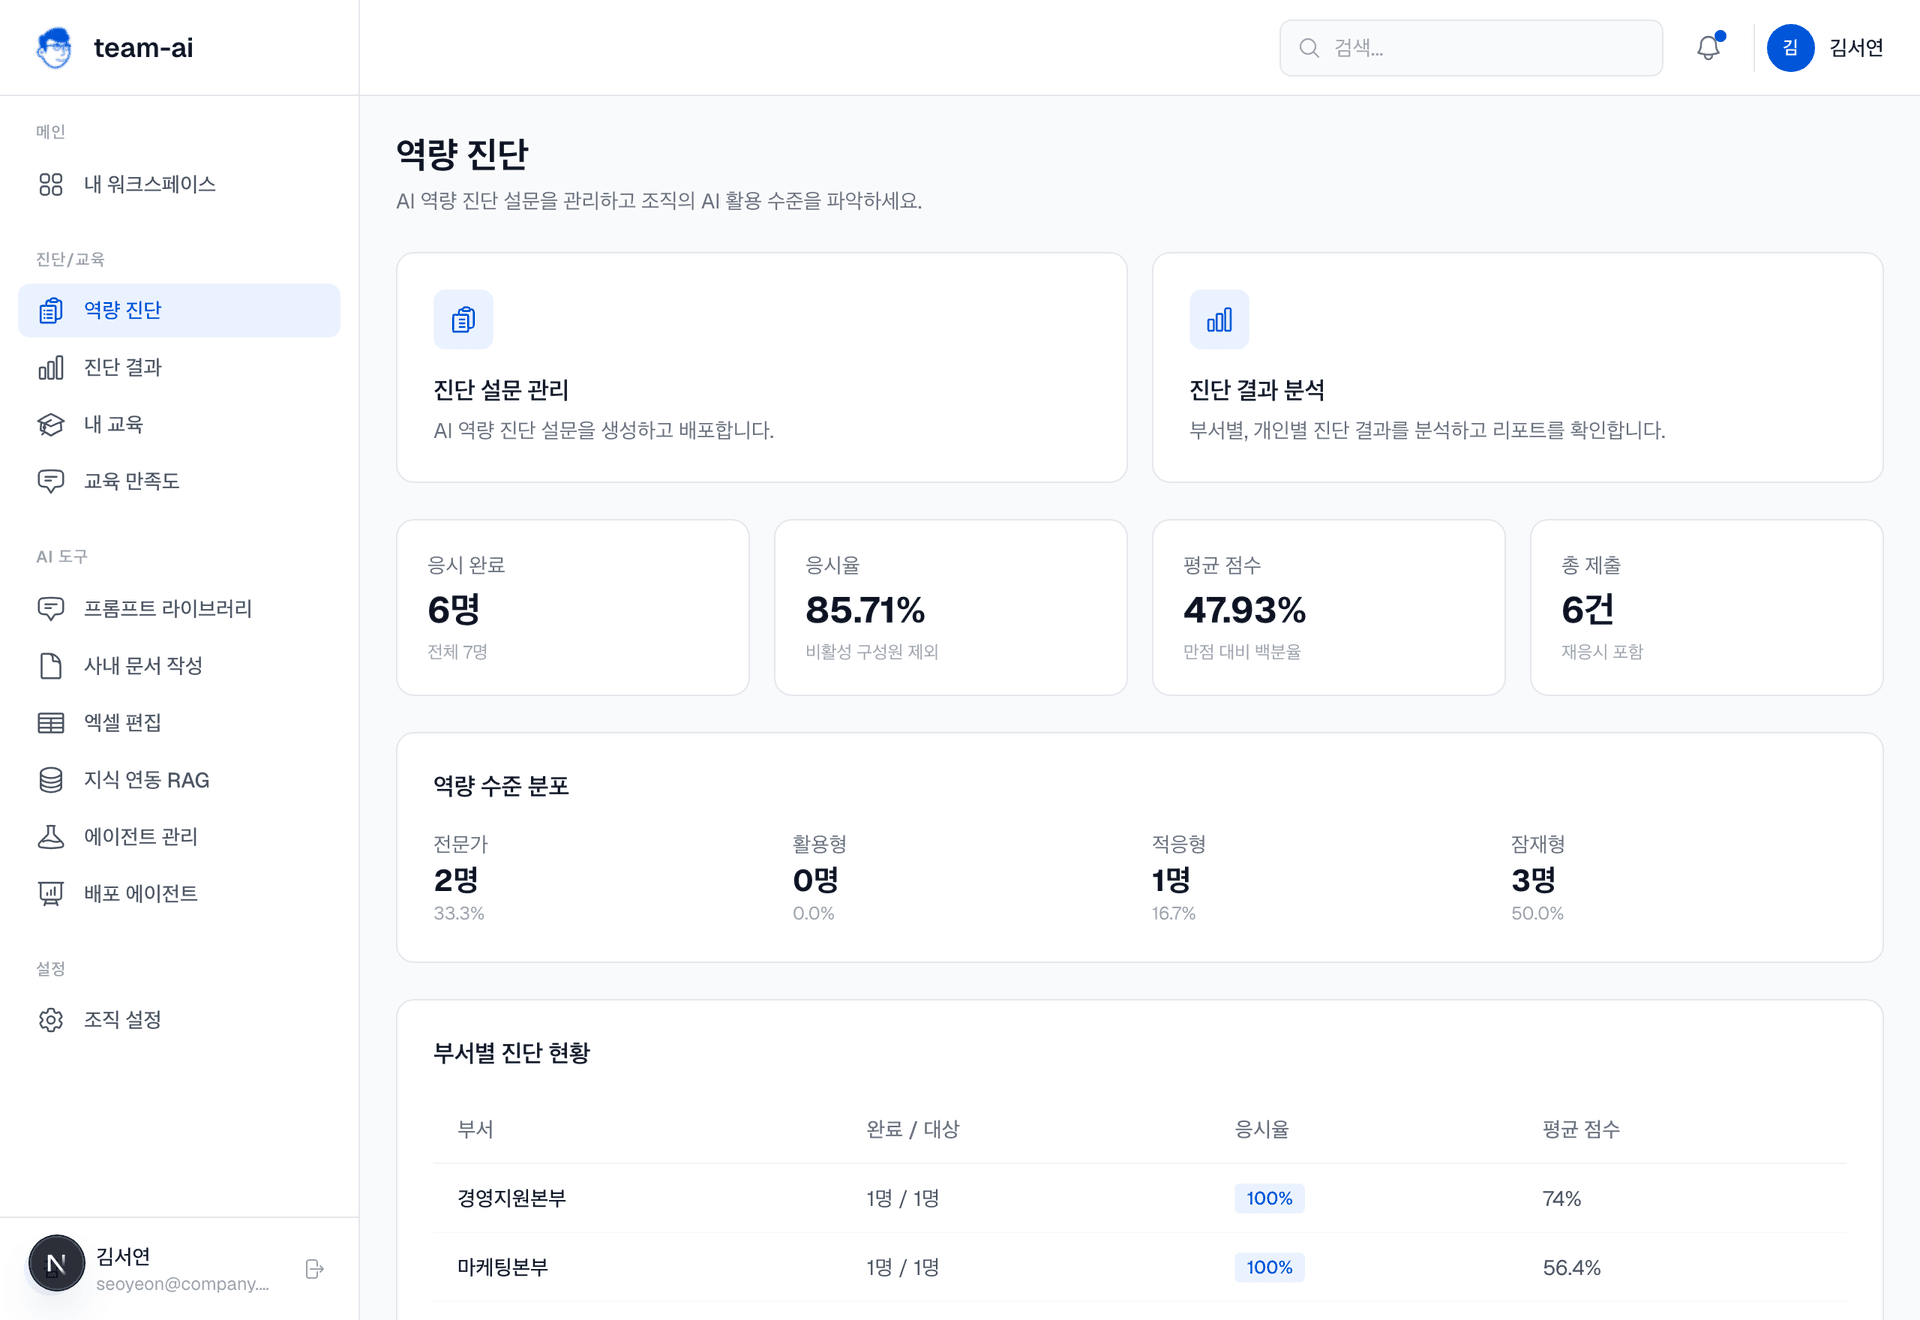Click the 교육 만족도 speech bubble icon
1920x1320 pixels.
point(51,481)
